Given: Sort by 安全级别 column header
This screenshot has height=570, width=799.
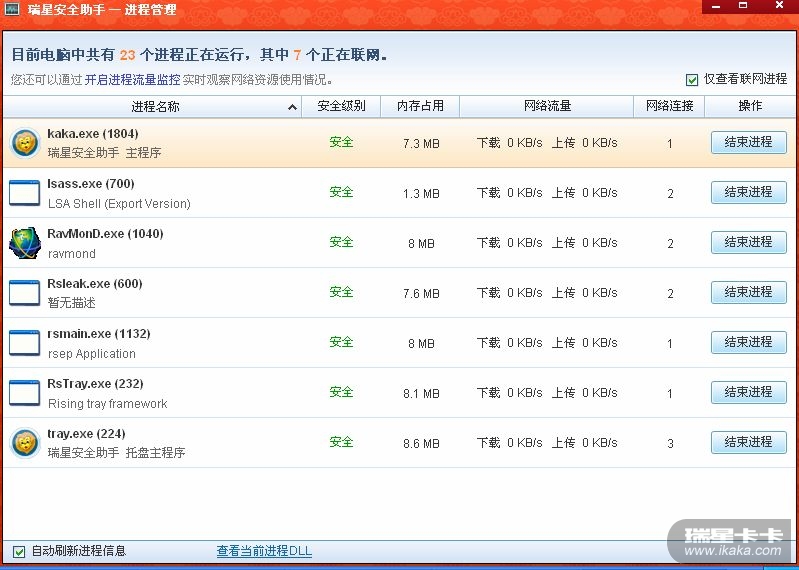Looking at the screenshot, I should point(341,106).
